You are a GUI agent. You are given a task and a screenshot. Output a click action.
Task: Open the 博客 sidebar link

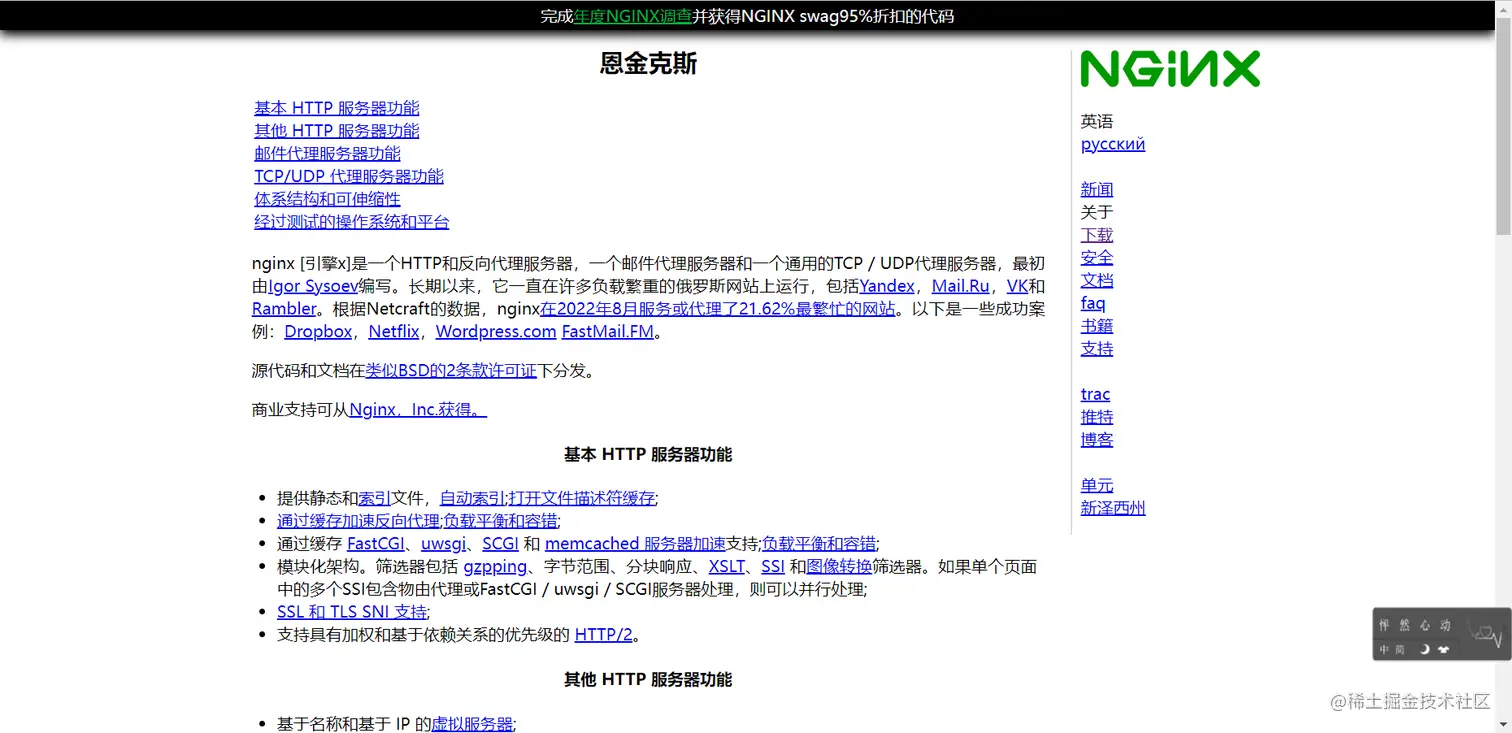[x=1097, y=440]
